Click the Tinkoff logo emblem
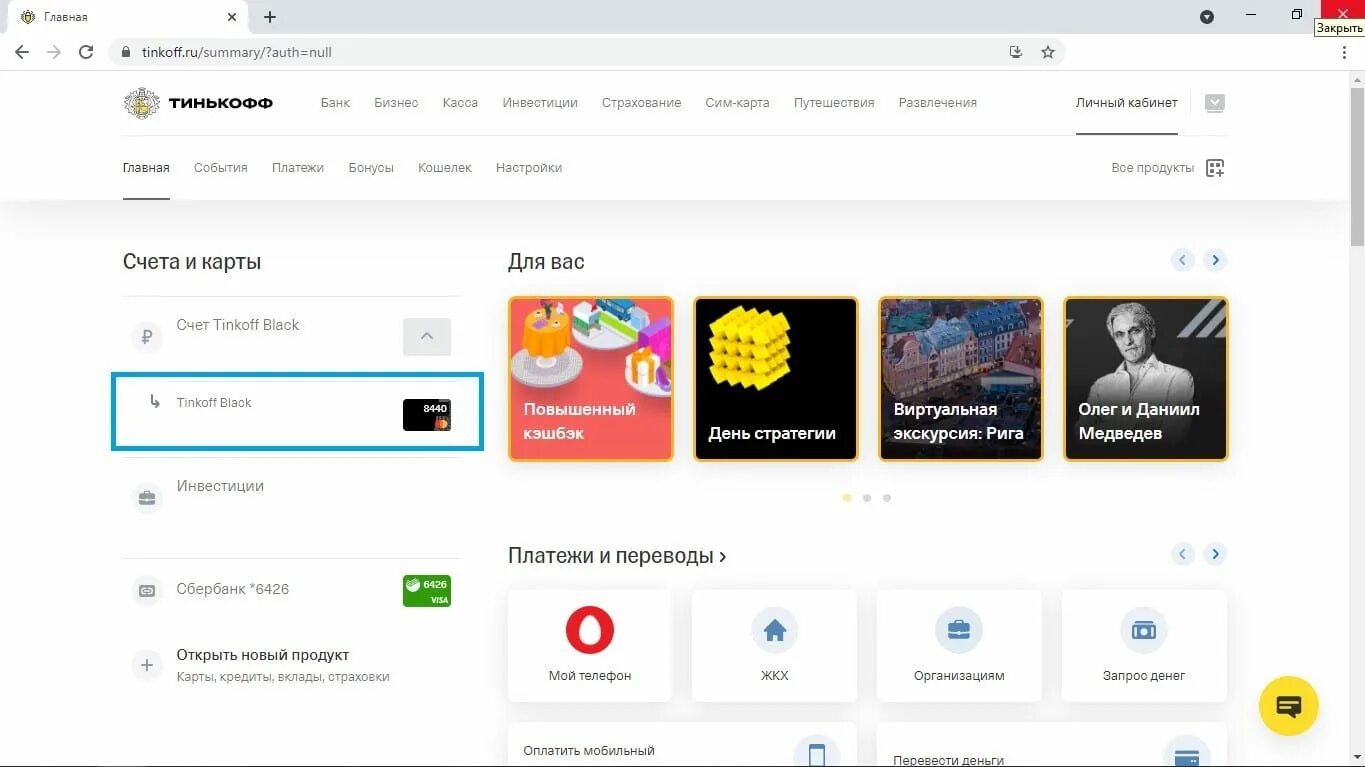Viewport: 1365px width, 767px height. tap(141, 103)
